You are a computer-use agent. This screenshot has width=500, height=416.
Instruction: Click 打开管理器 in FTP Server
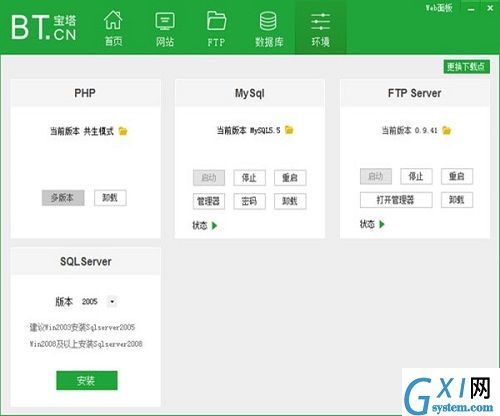point(396,200)
